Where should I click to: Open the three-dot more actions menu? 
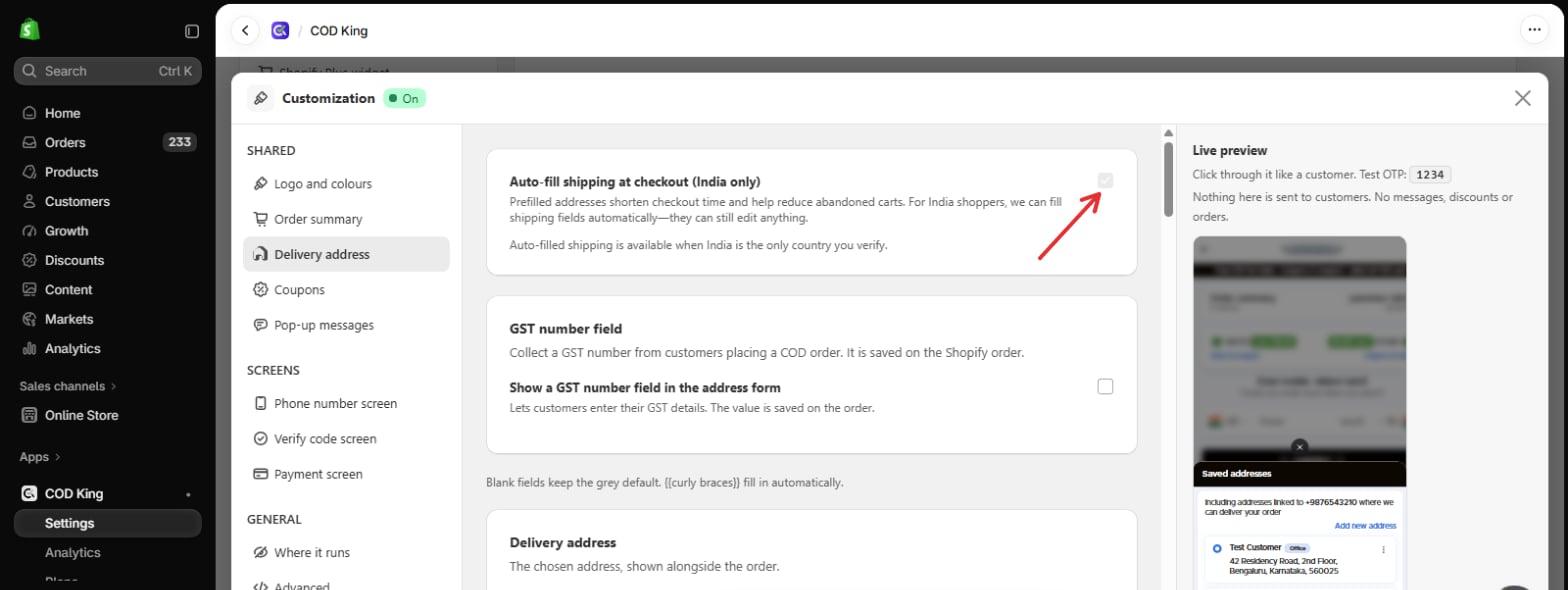click(1534, 30)
